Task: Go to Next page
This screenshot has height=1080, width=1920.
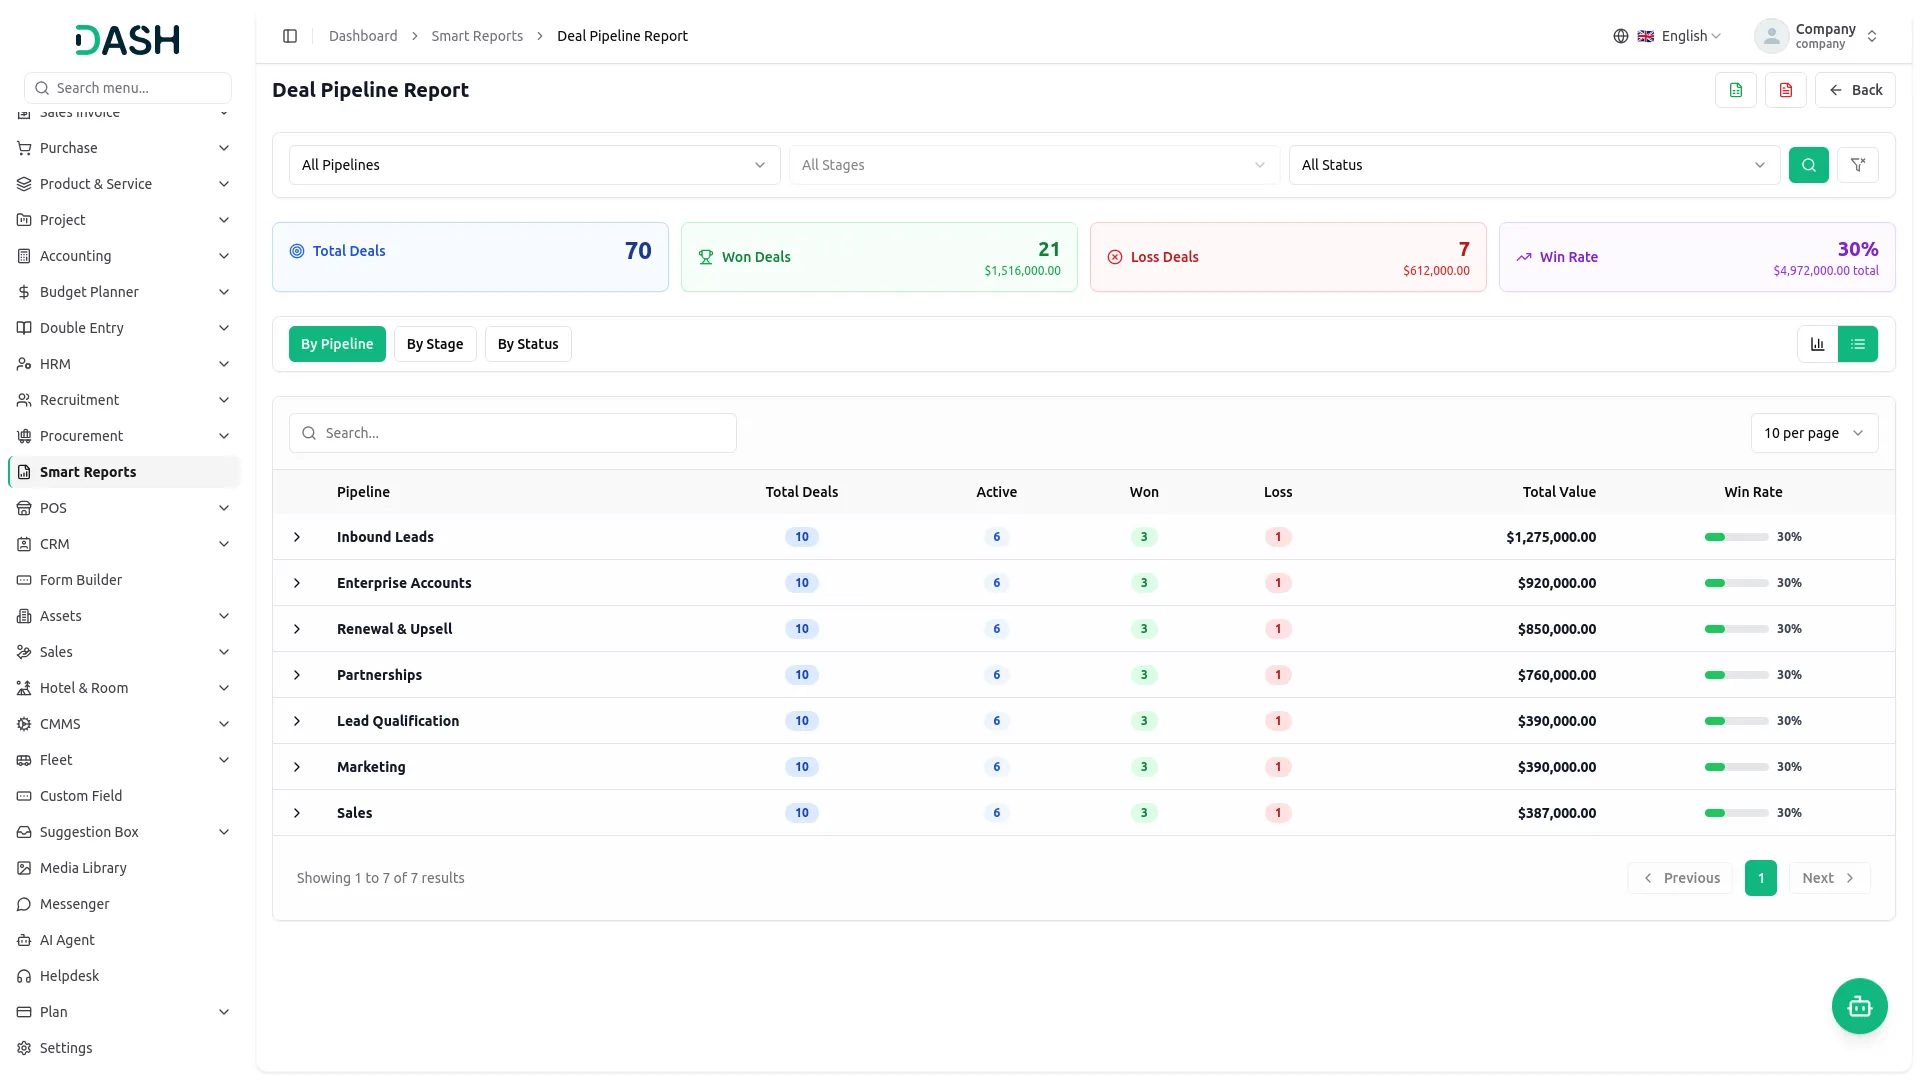Action: point(1829,878)
